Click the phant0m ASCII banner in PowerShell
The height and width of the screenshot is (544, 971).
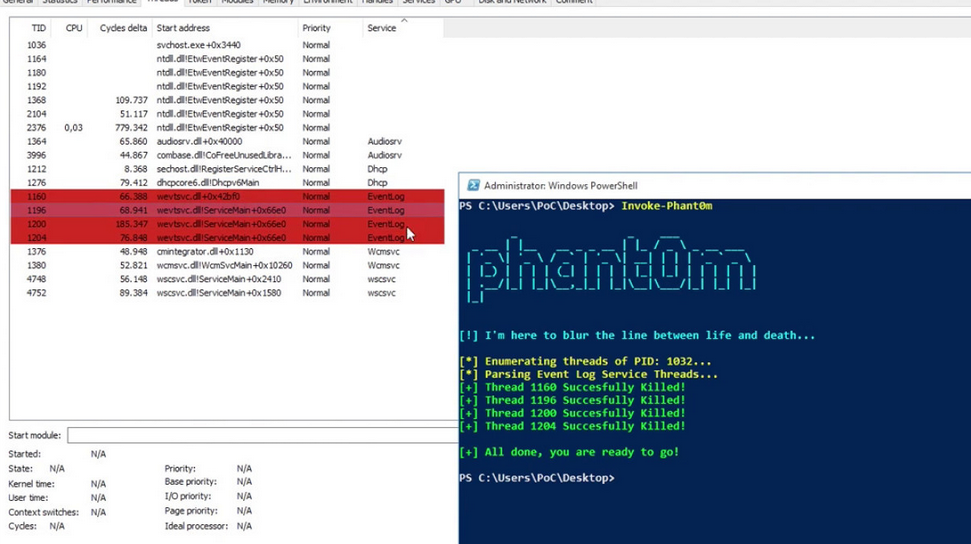coord(611,268)
